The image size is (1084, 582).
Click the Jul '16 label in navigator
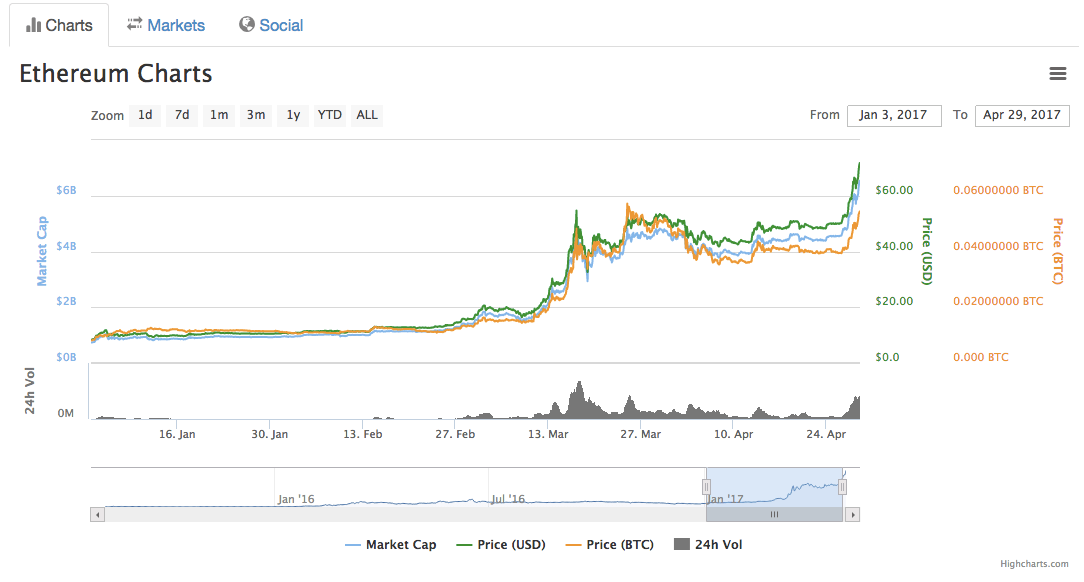point(508,499)
